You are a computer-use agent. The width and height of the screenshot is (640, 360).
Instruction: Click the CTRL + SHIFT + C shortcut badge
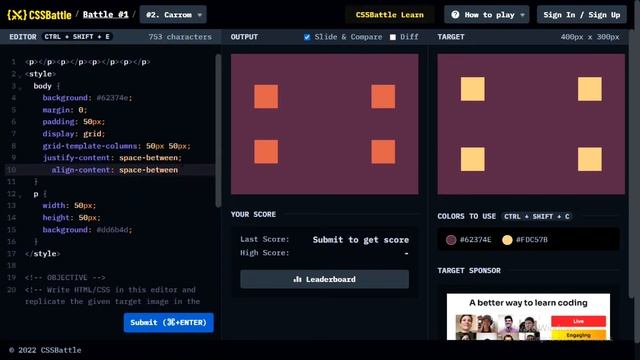pyautogui.click(x=536, y=216)
